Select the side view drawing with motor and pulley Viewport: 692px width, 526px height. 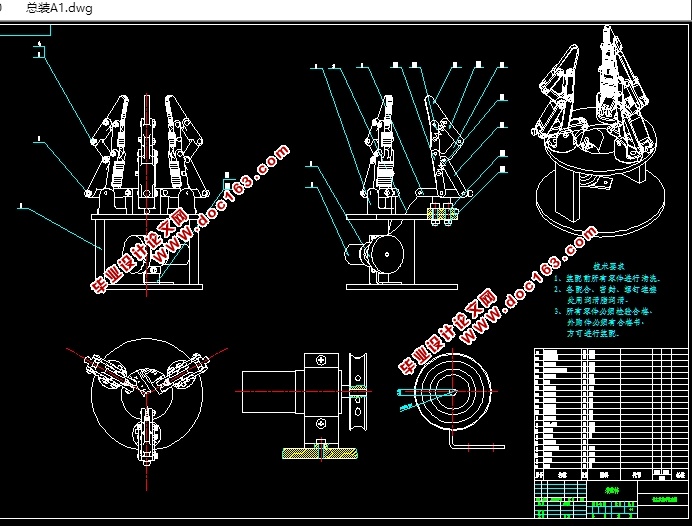[408, 193]
